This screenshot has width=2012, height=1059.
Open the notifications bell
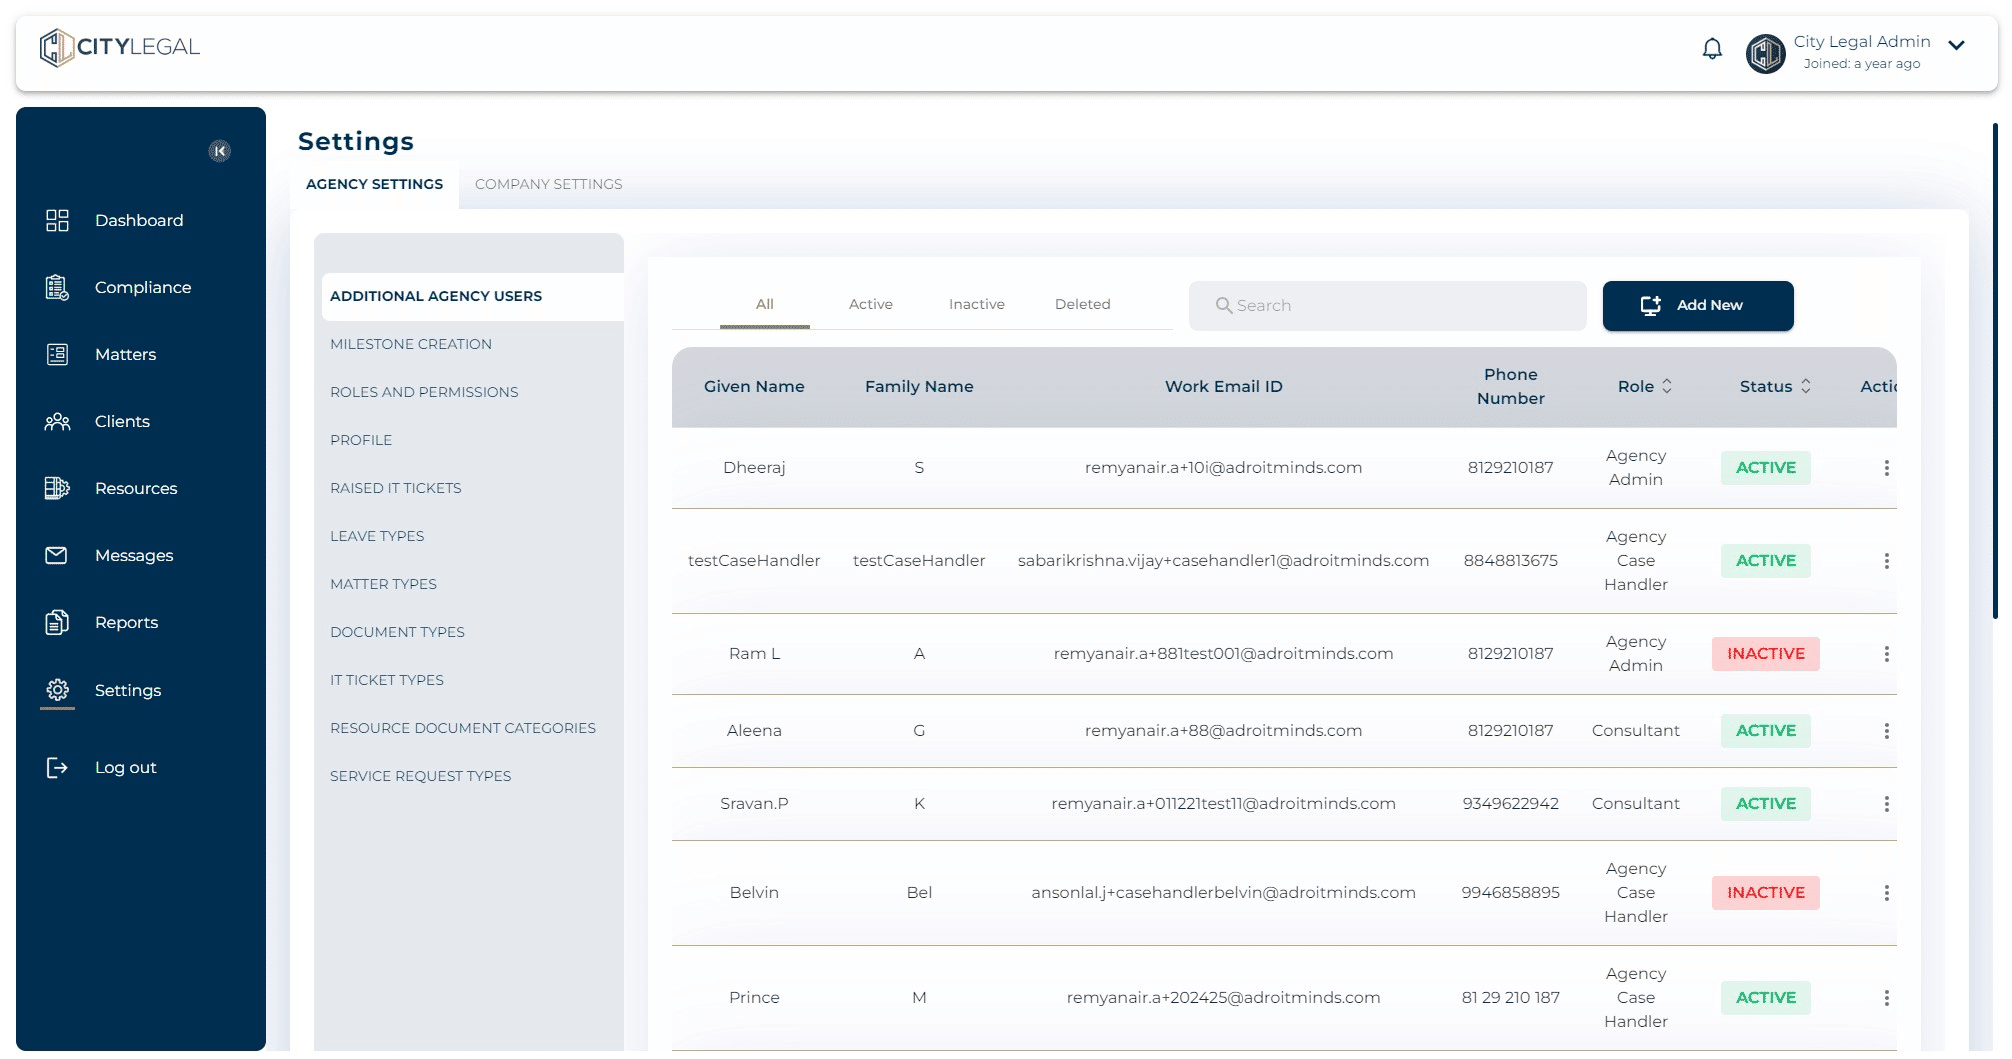click(x=1712, y=49)
